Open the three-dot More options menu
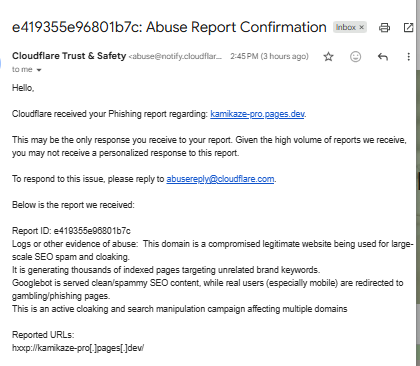The height and width of the screenshot is (366, 420). (408, 57)
